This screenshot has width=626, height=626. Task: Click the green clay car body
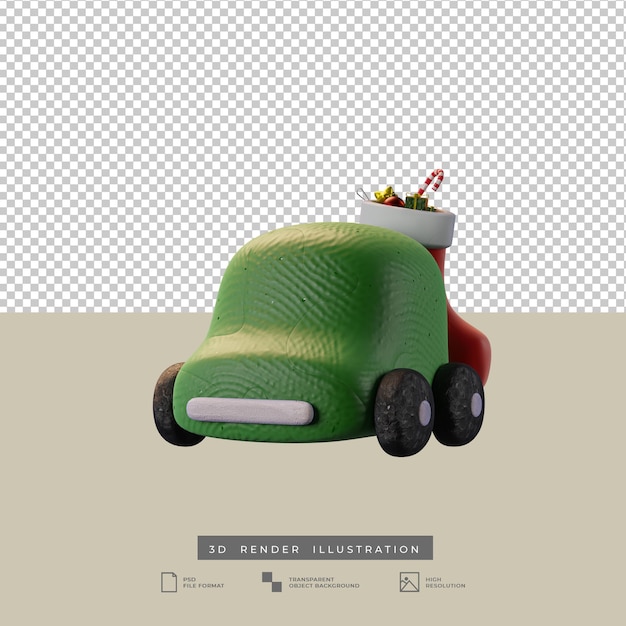[x=311, y=331]
